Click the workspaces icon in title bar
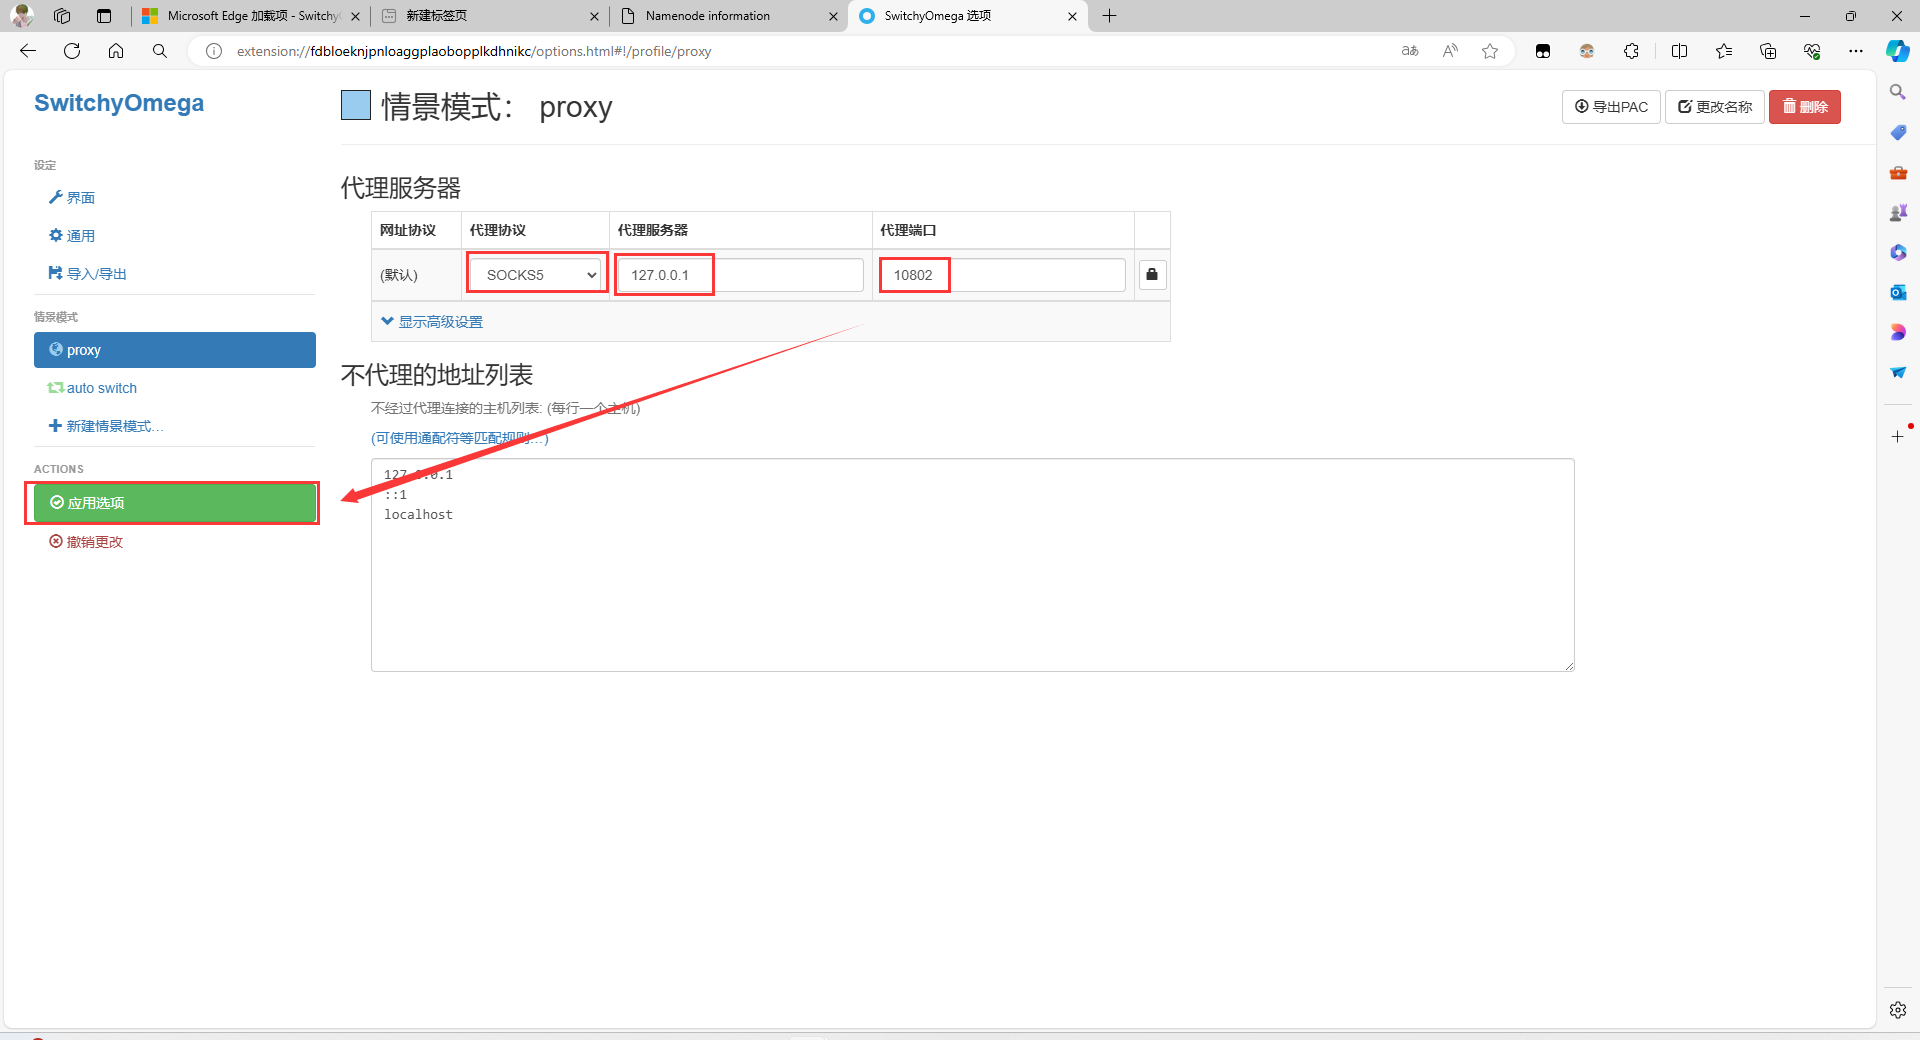This screenshot has width=1920, height=1040. [62, 16]
